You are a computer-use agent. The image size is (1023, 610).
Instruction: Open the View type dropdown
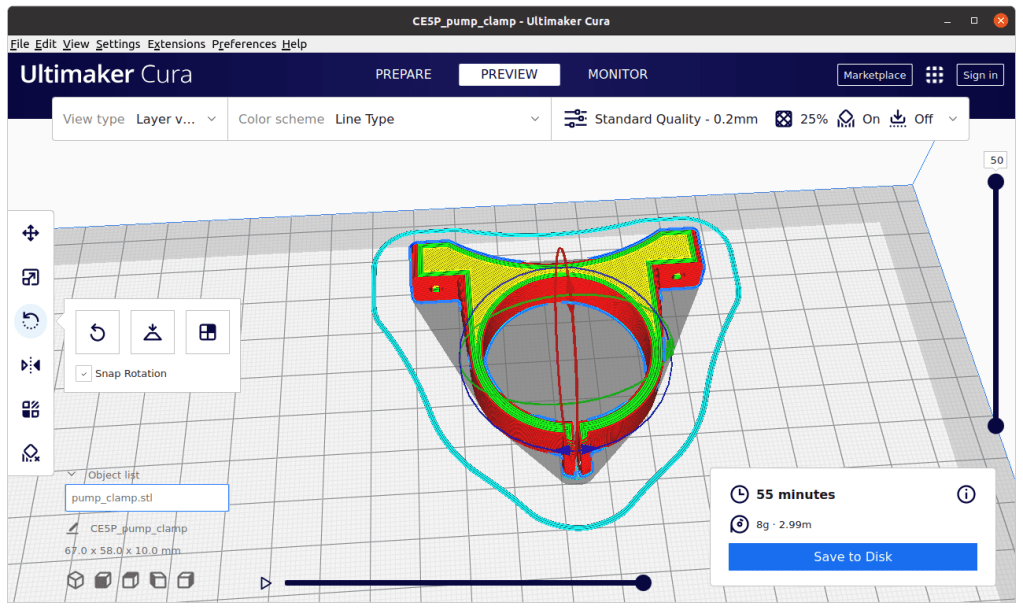click(x=140, y=119)
